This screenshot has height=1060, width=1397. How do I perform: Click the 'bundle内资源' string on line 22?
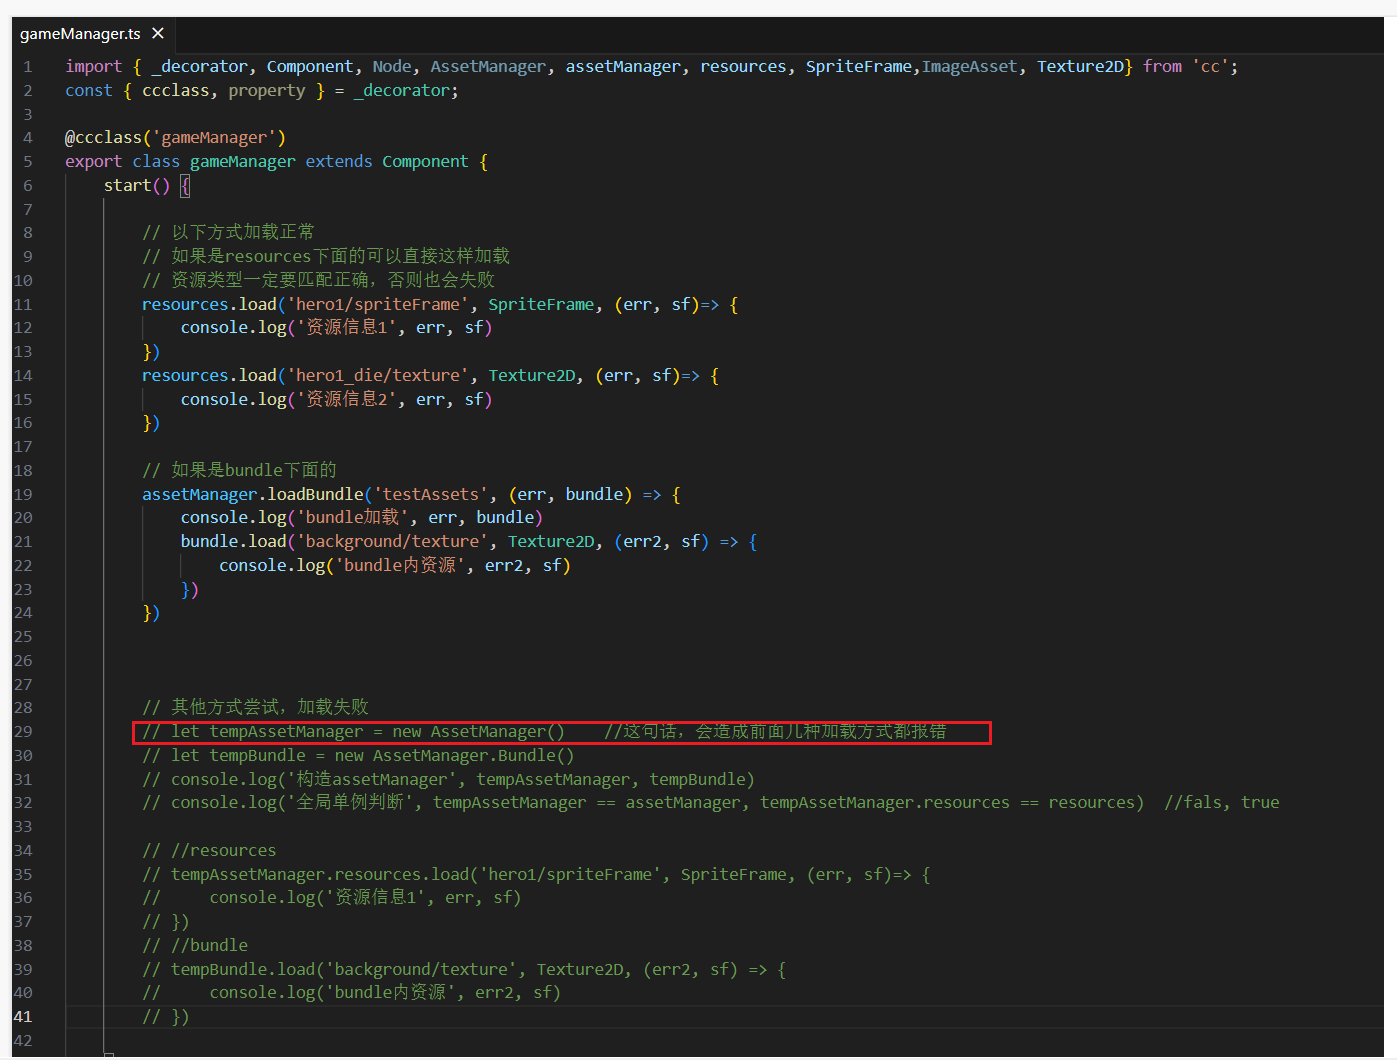400,565
